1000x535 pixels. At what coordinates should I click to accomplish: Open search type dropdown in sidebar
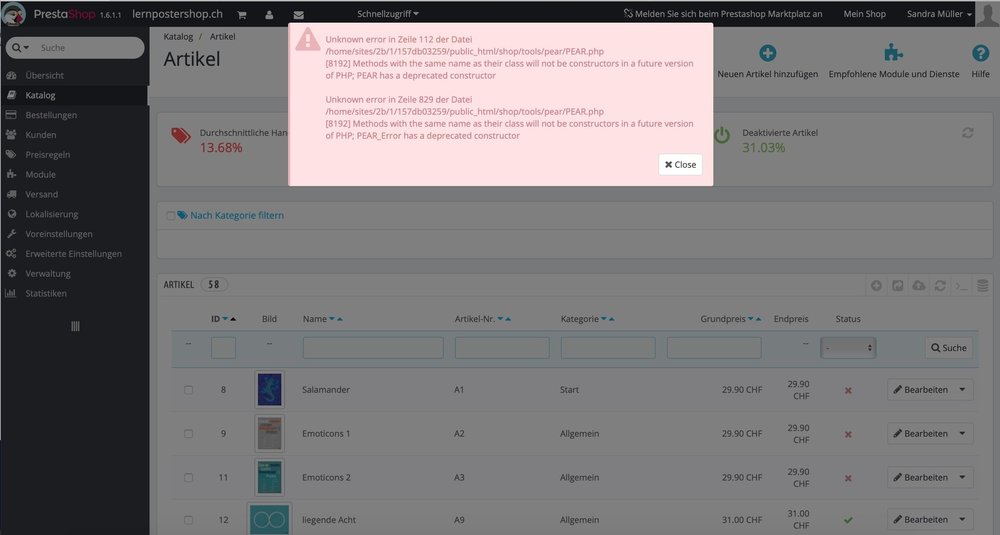coord(20,48)
